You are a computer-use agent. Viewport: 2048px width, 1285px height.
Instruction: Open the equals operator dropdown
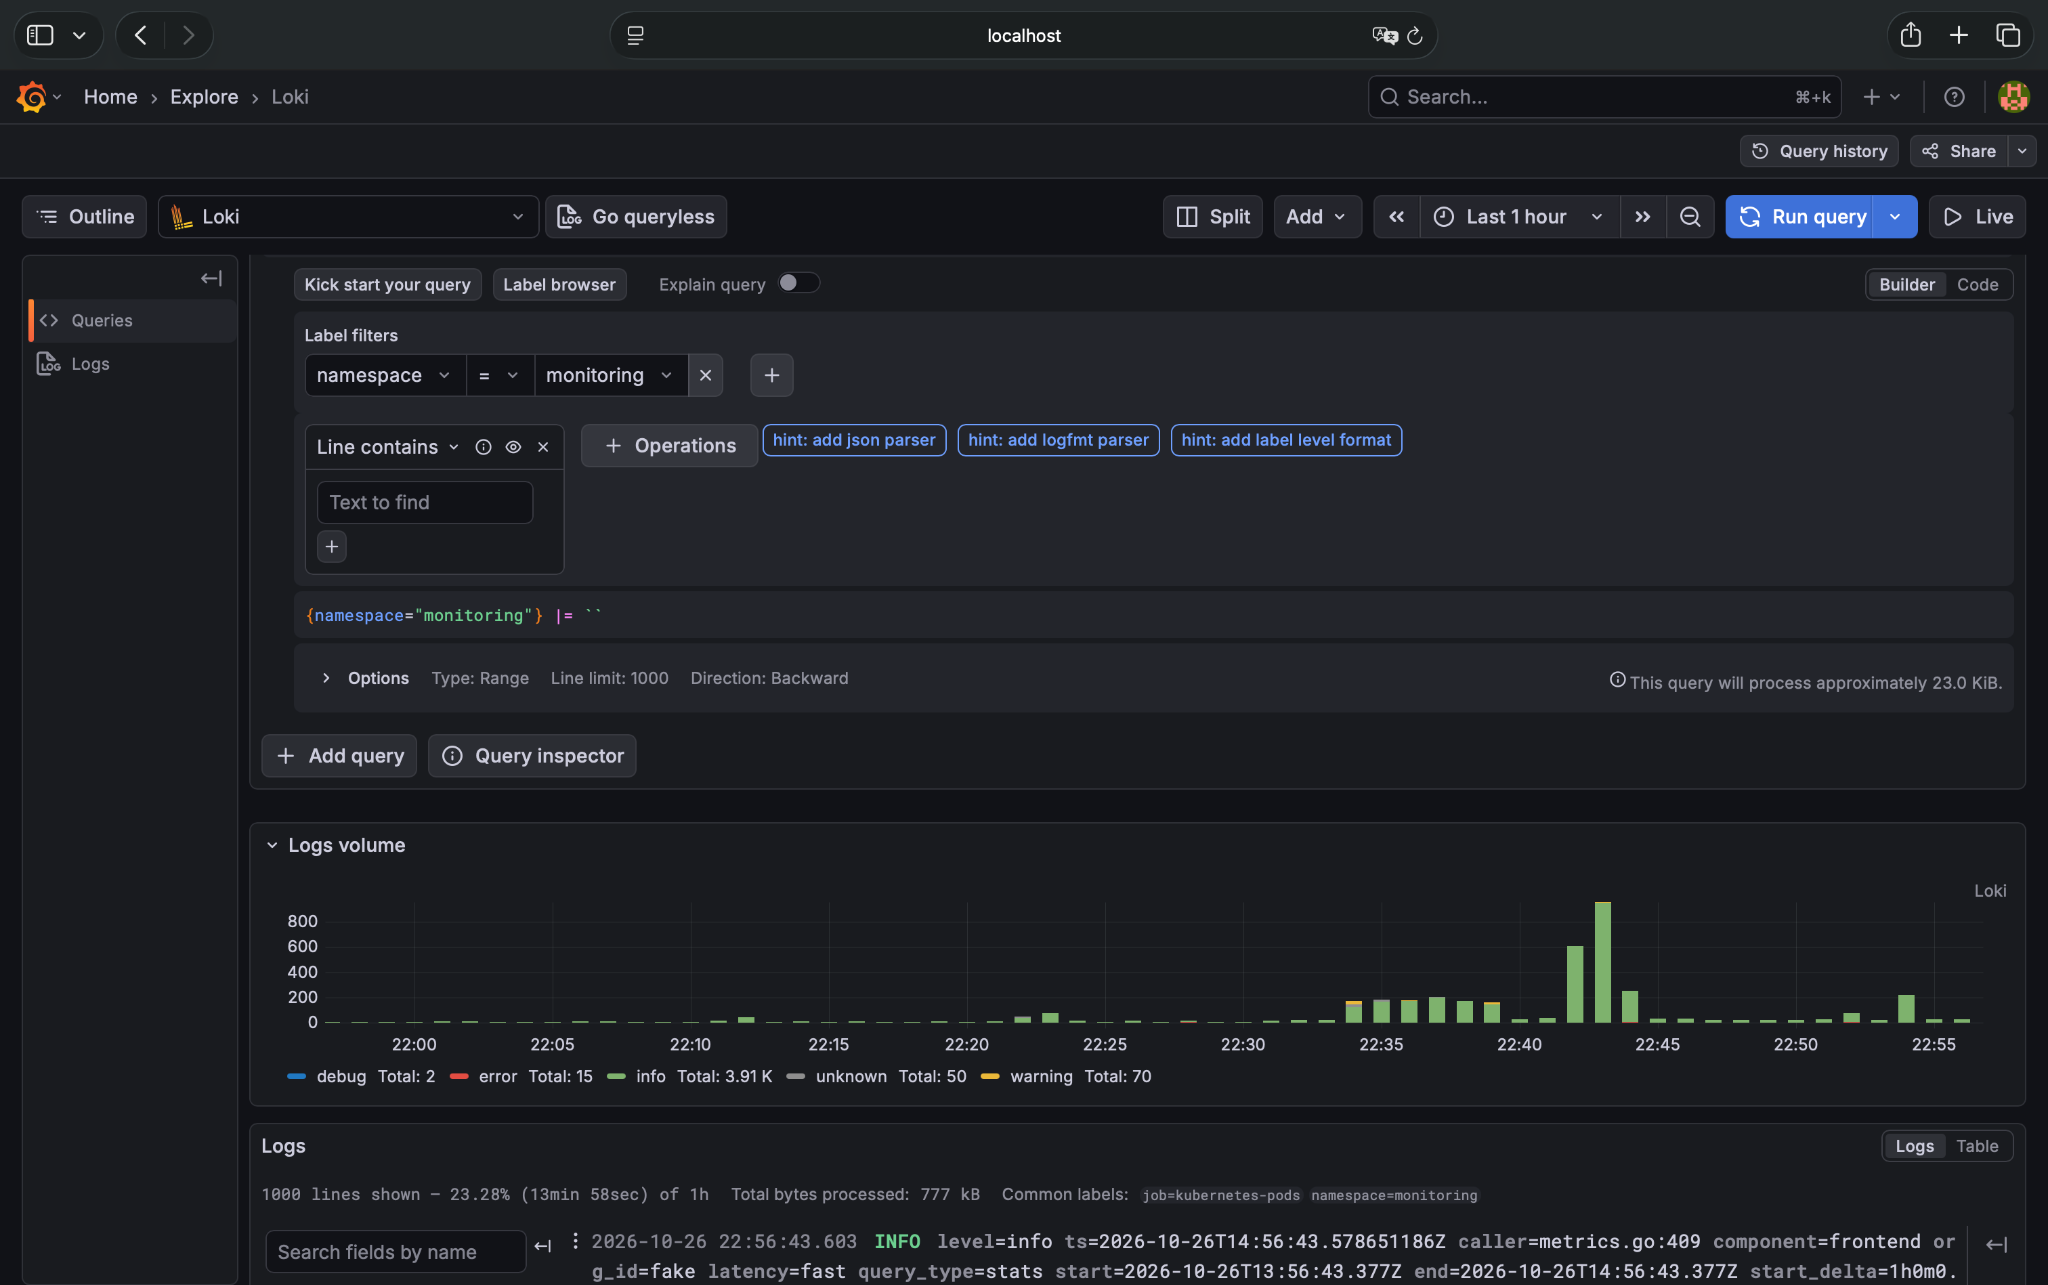(499, 375)
